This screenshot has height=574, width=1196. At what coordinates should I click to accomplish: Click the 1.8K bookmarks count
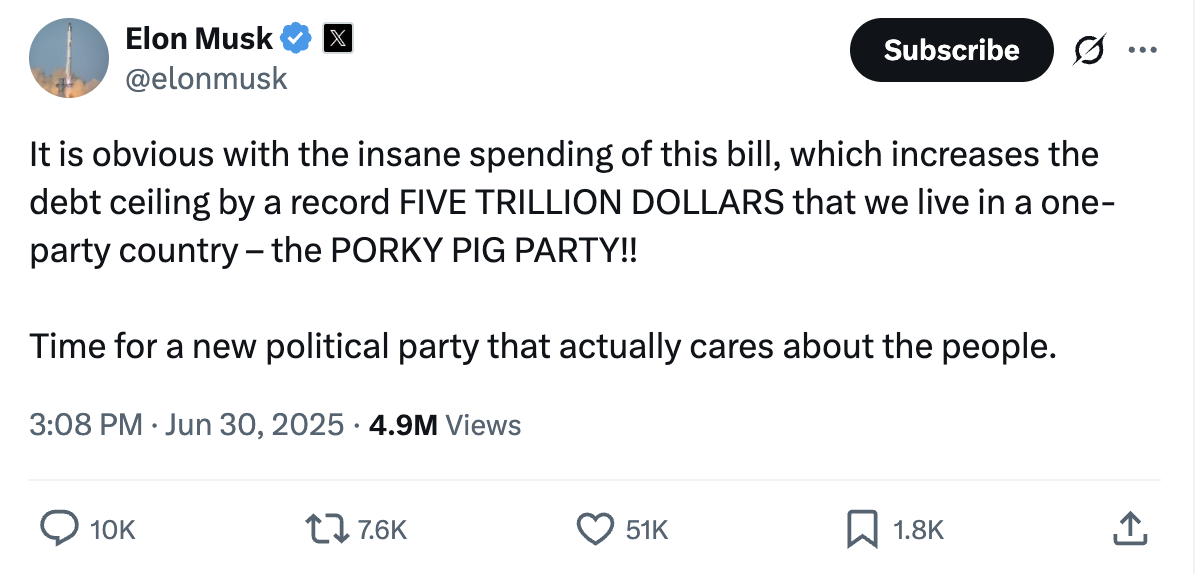point(917,529)
